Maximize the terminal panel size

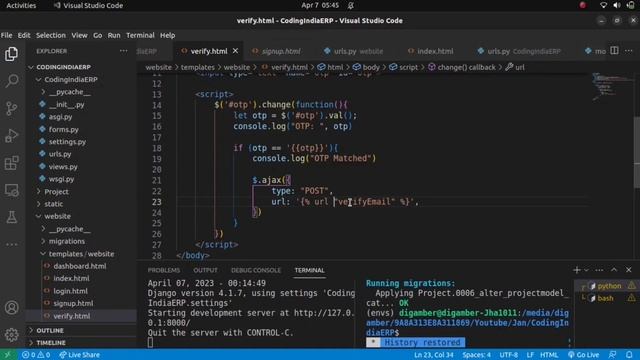[x=614, y=270]
